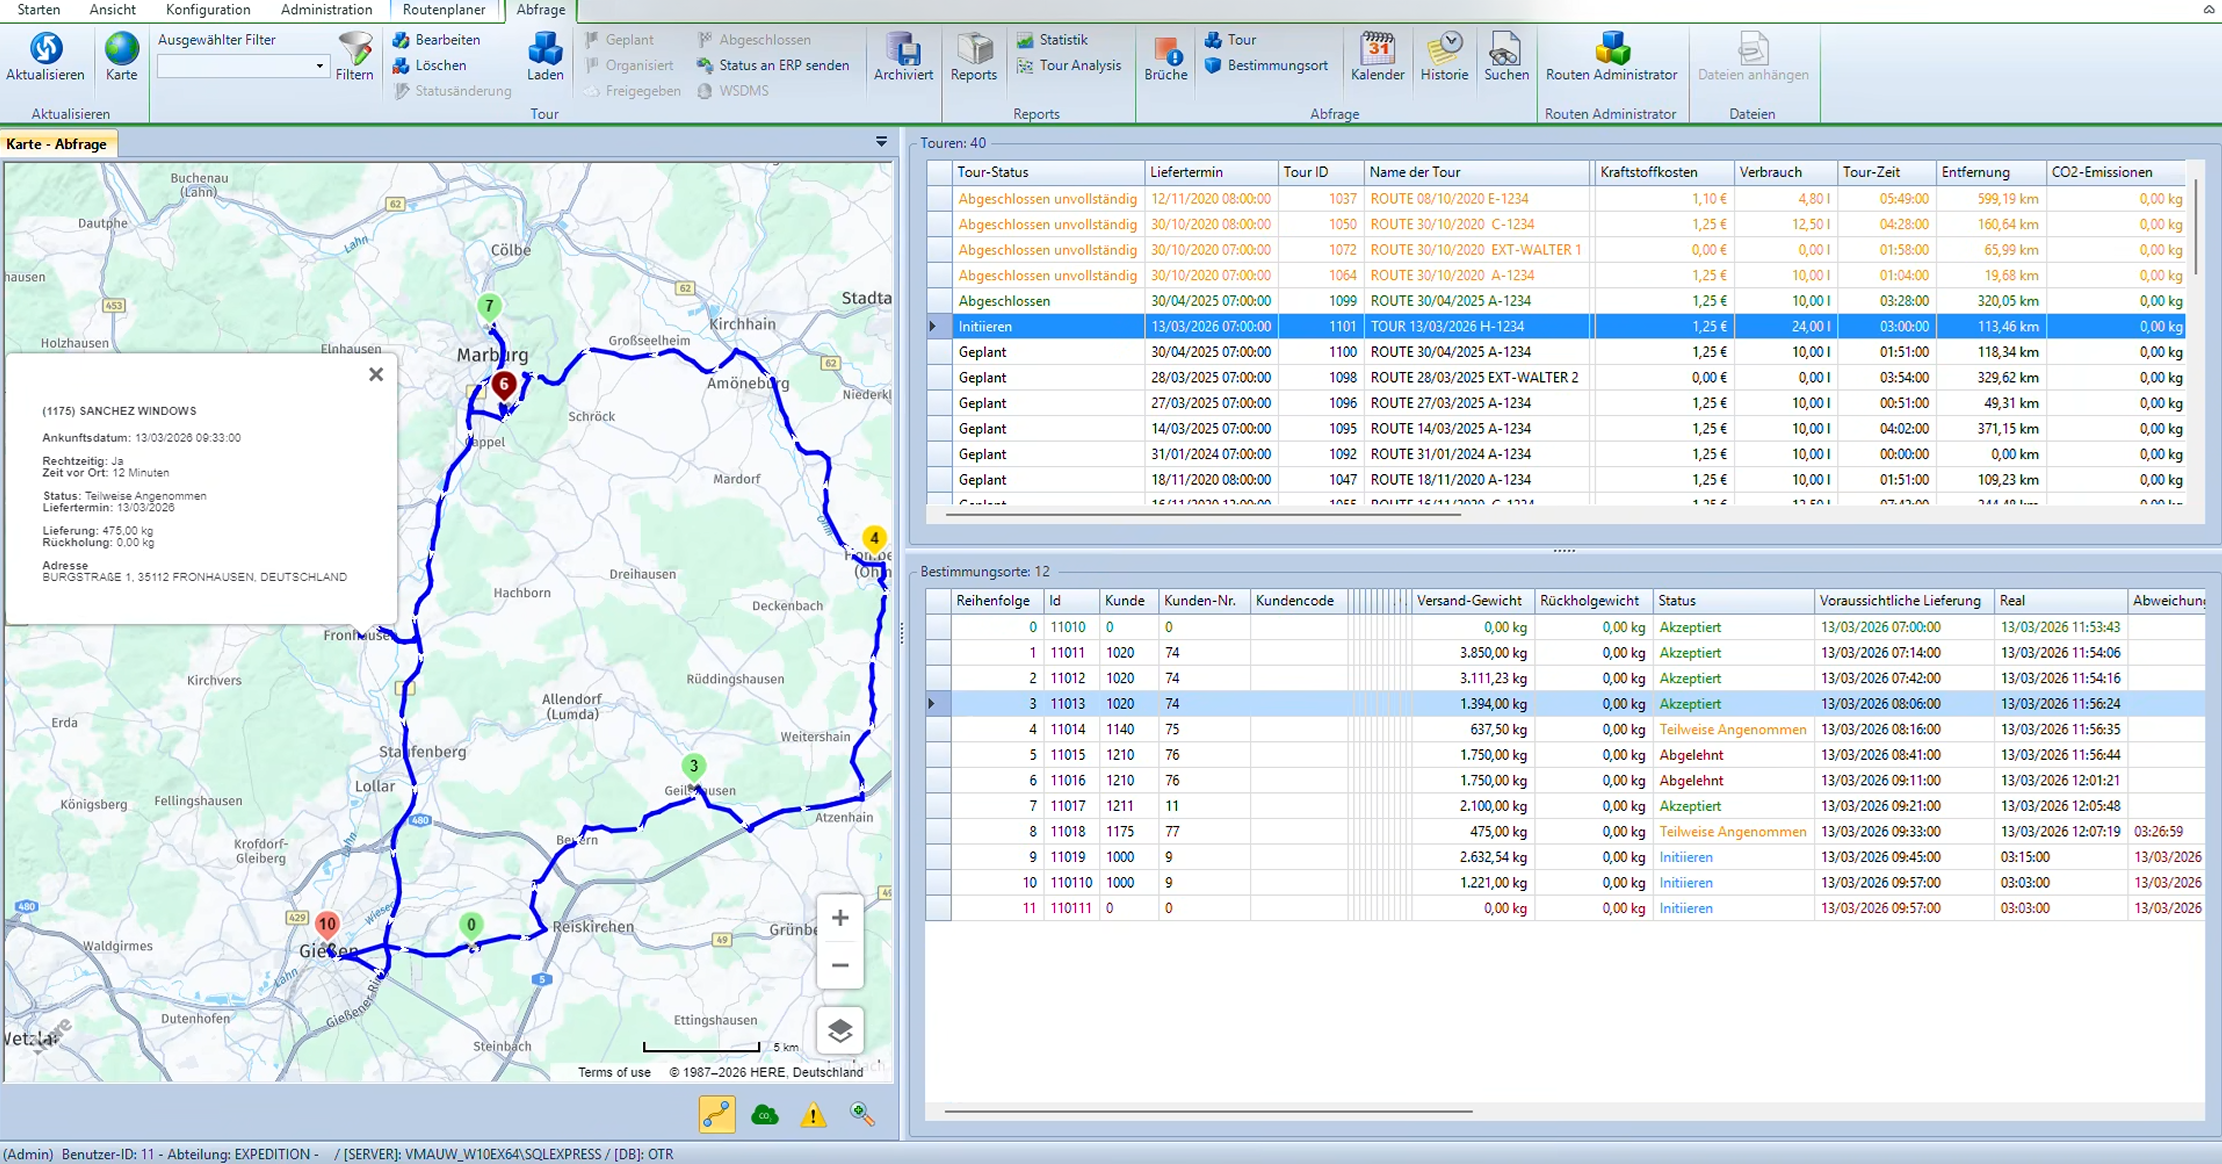
Task: Close the Sanchez Windows info popup
Action: [376, 374]
